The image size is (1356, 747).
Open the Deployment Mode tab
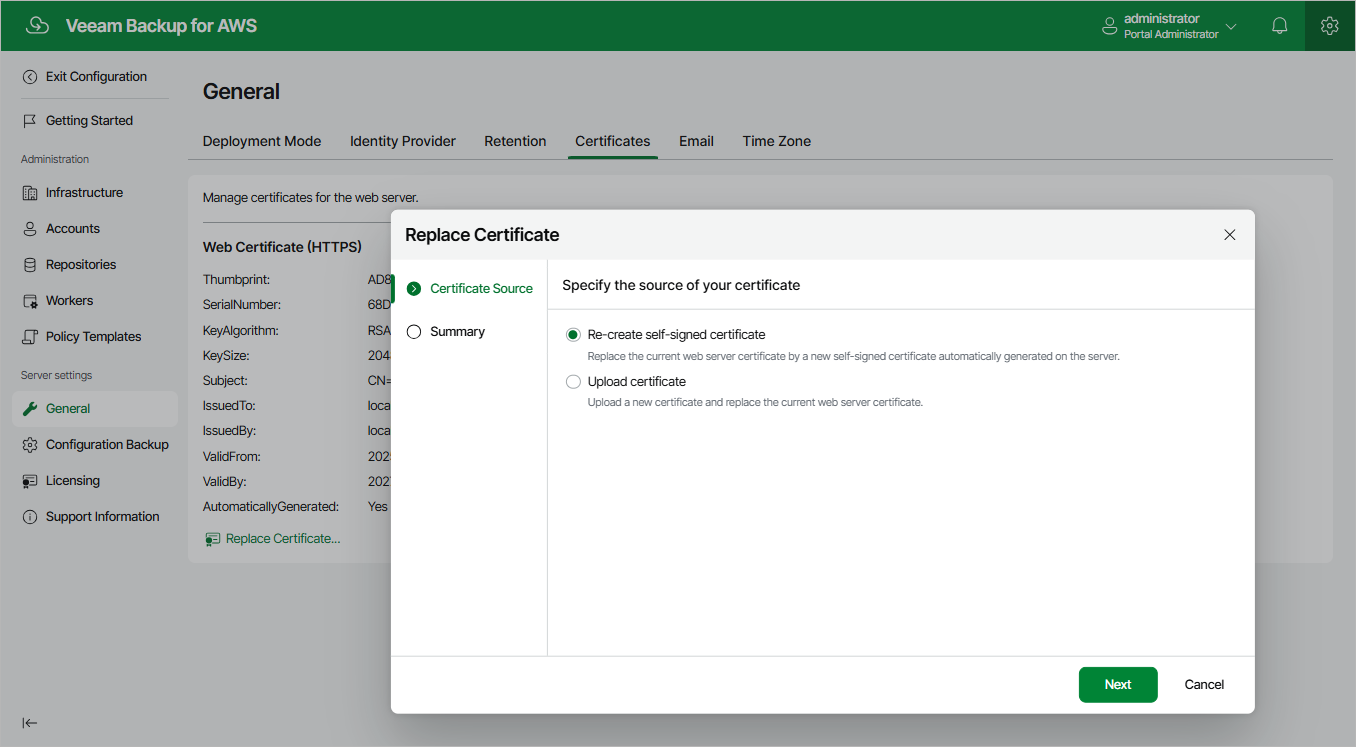[x=262, y=141]
